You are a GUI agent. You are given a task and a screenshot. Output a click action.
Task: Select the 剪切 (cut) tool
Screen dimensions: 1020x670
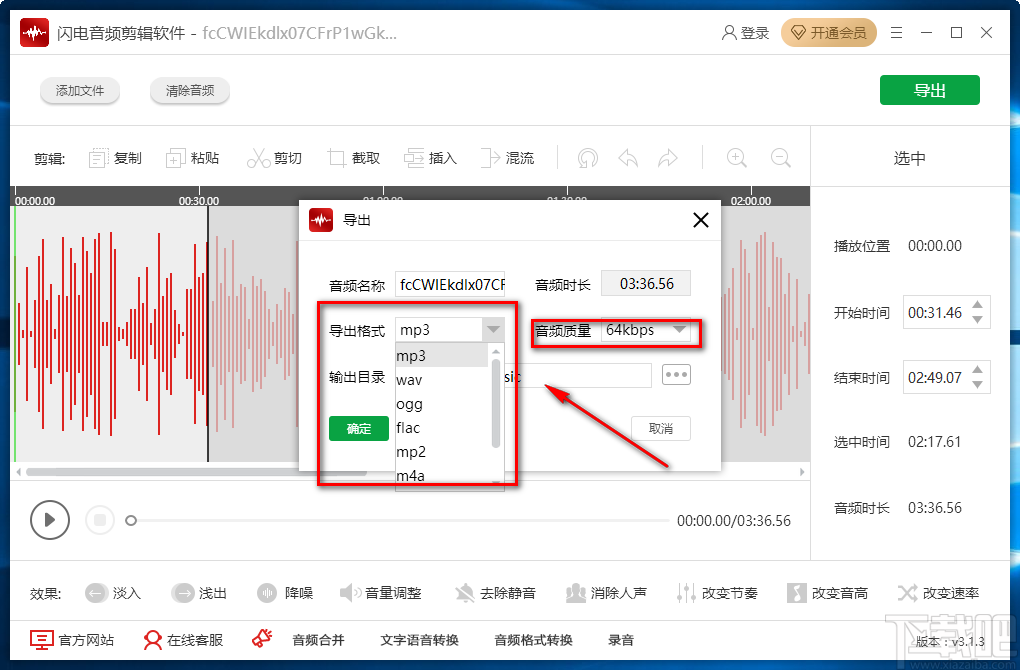click(275, 157)
